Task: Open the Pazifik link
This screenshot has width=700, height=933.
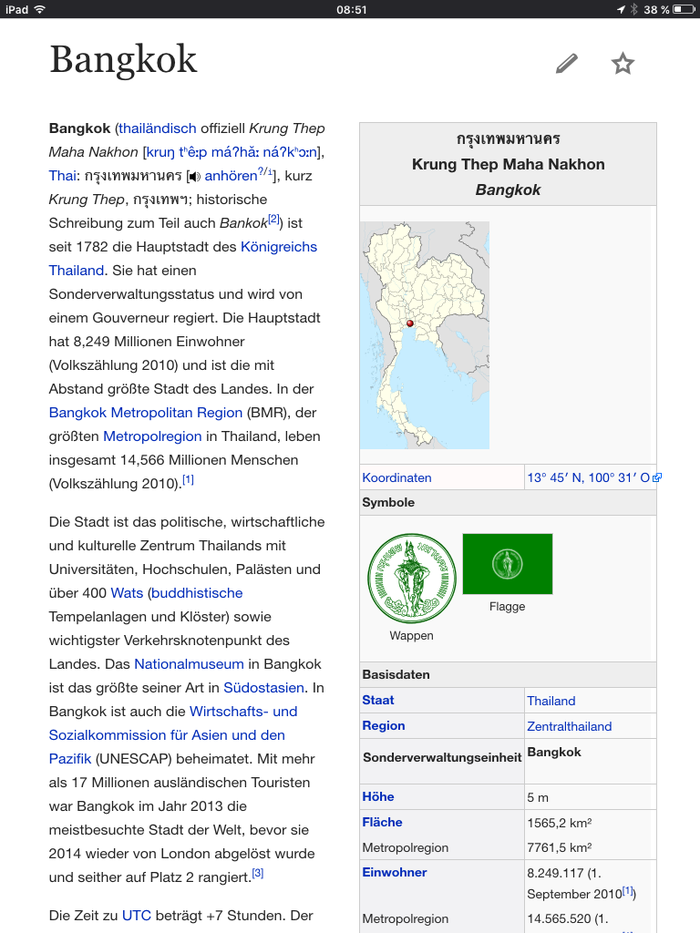Action: pos(70,759)
